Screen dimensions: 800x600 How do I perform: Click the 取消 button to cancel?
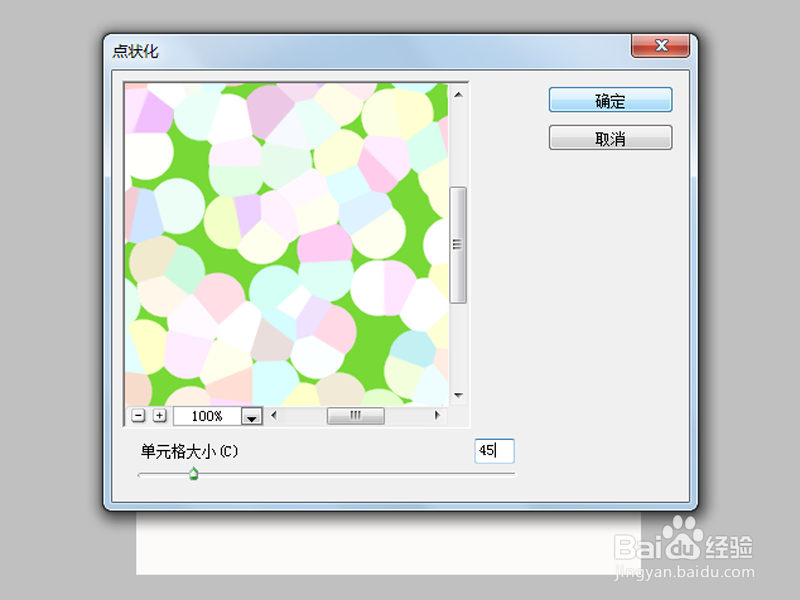coord(610,138)
